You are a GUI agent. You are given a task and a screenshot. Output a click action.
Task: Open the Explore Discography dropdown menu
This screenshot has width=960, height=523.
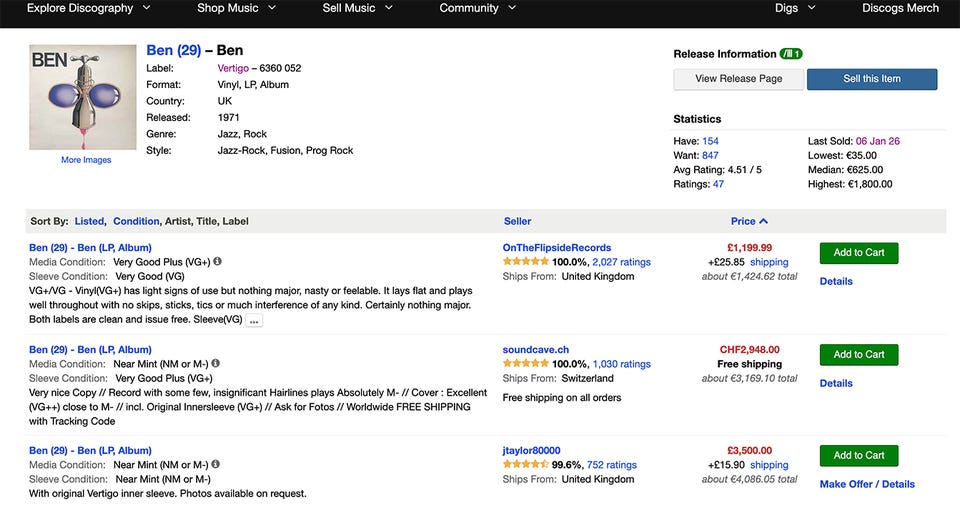pos(88,8)
